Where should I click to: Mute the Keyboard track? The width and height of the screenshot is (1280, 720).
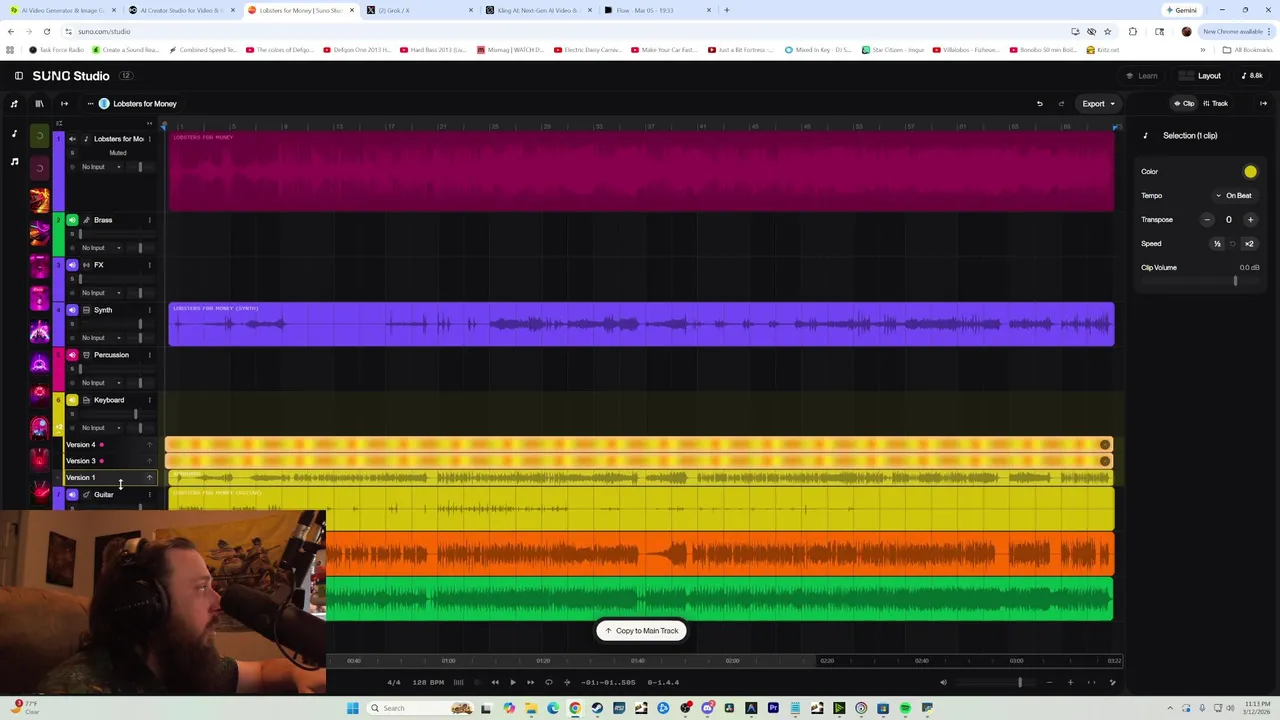pyautogui.click(x=72, y=400)
